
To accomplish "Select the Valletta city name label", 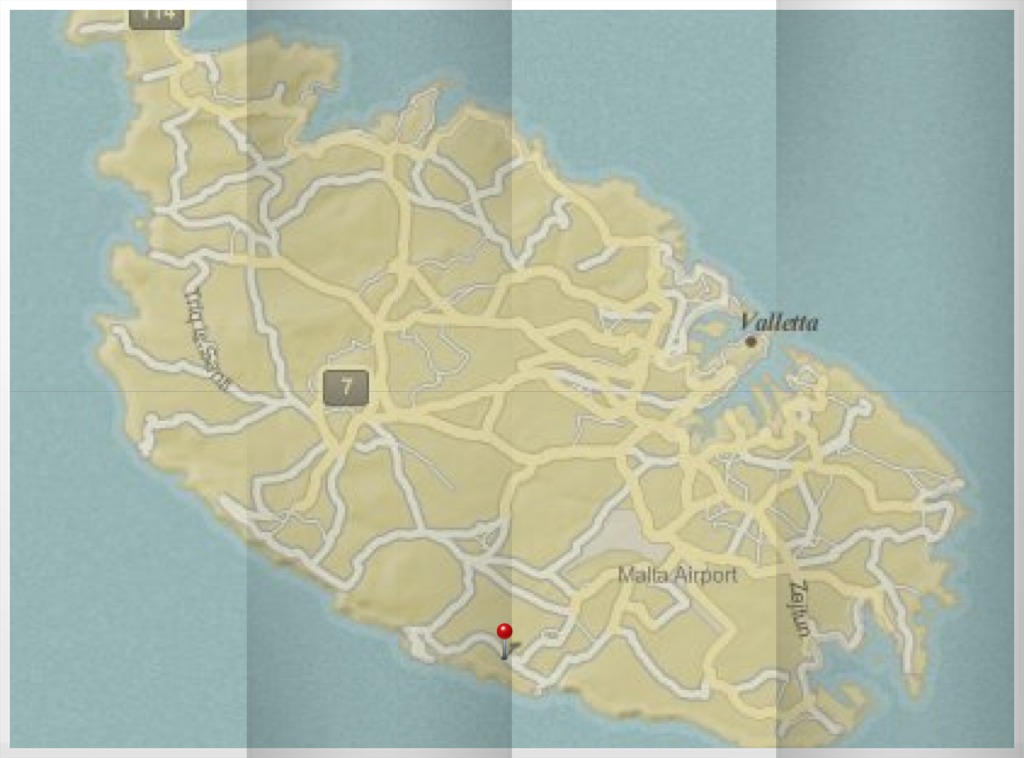I will click(779, 322).
